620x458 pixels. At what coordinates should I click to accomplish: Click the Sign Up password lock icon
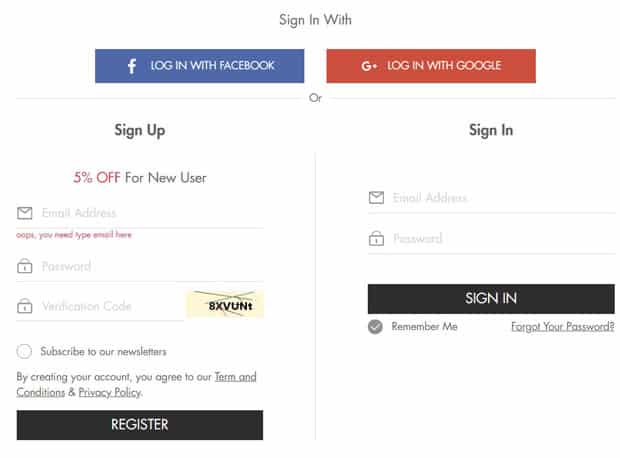click(25, 267)
